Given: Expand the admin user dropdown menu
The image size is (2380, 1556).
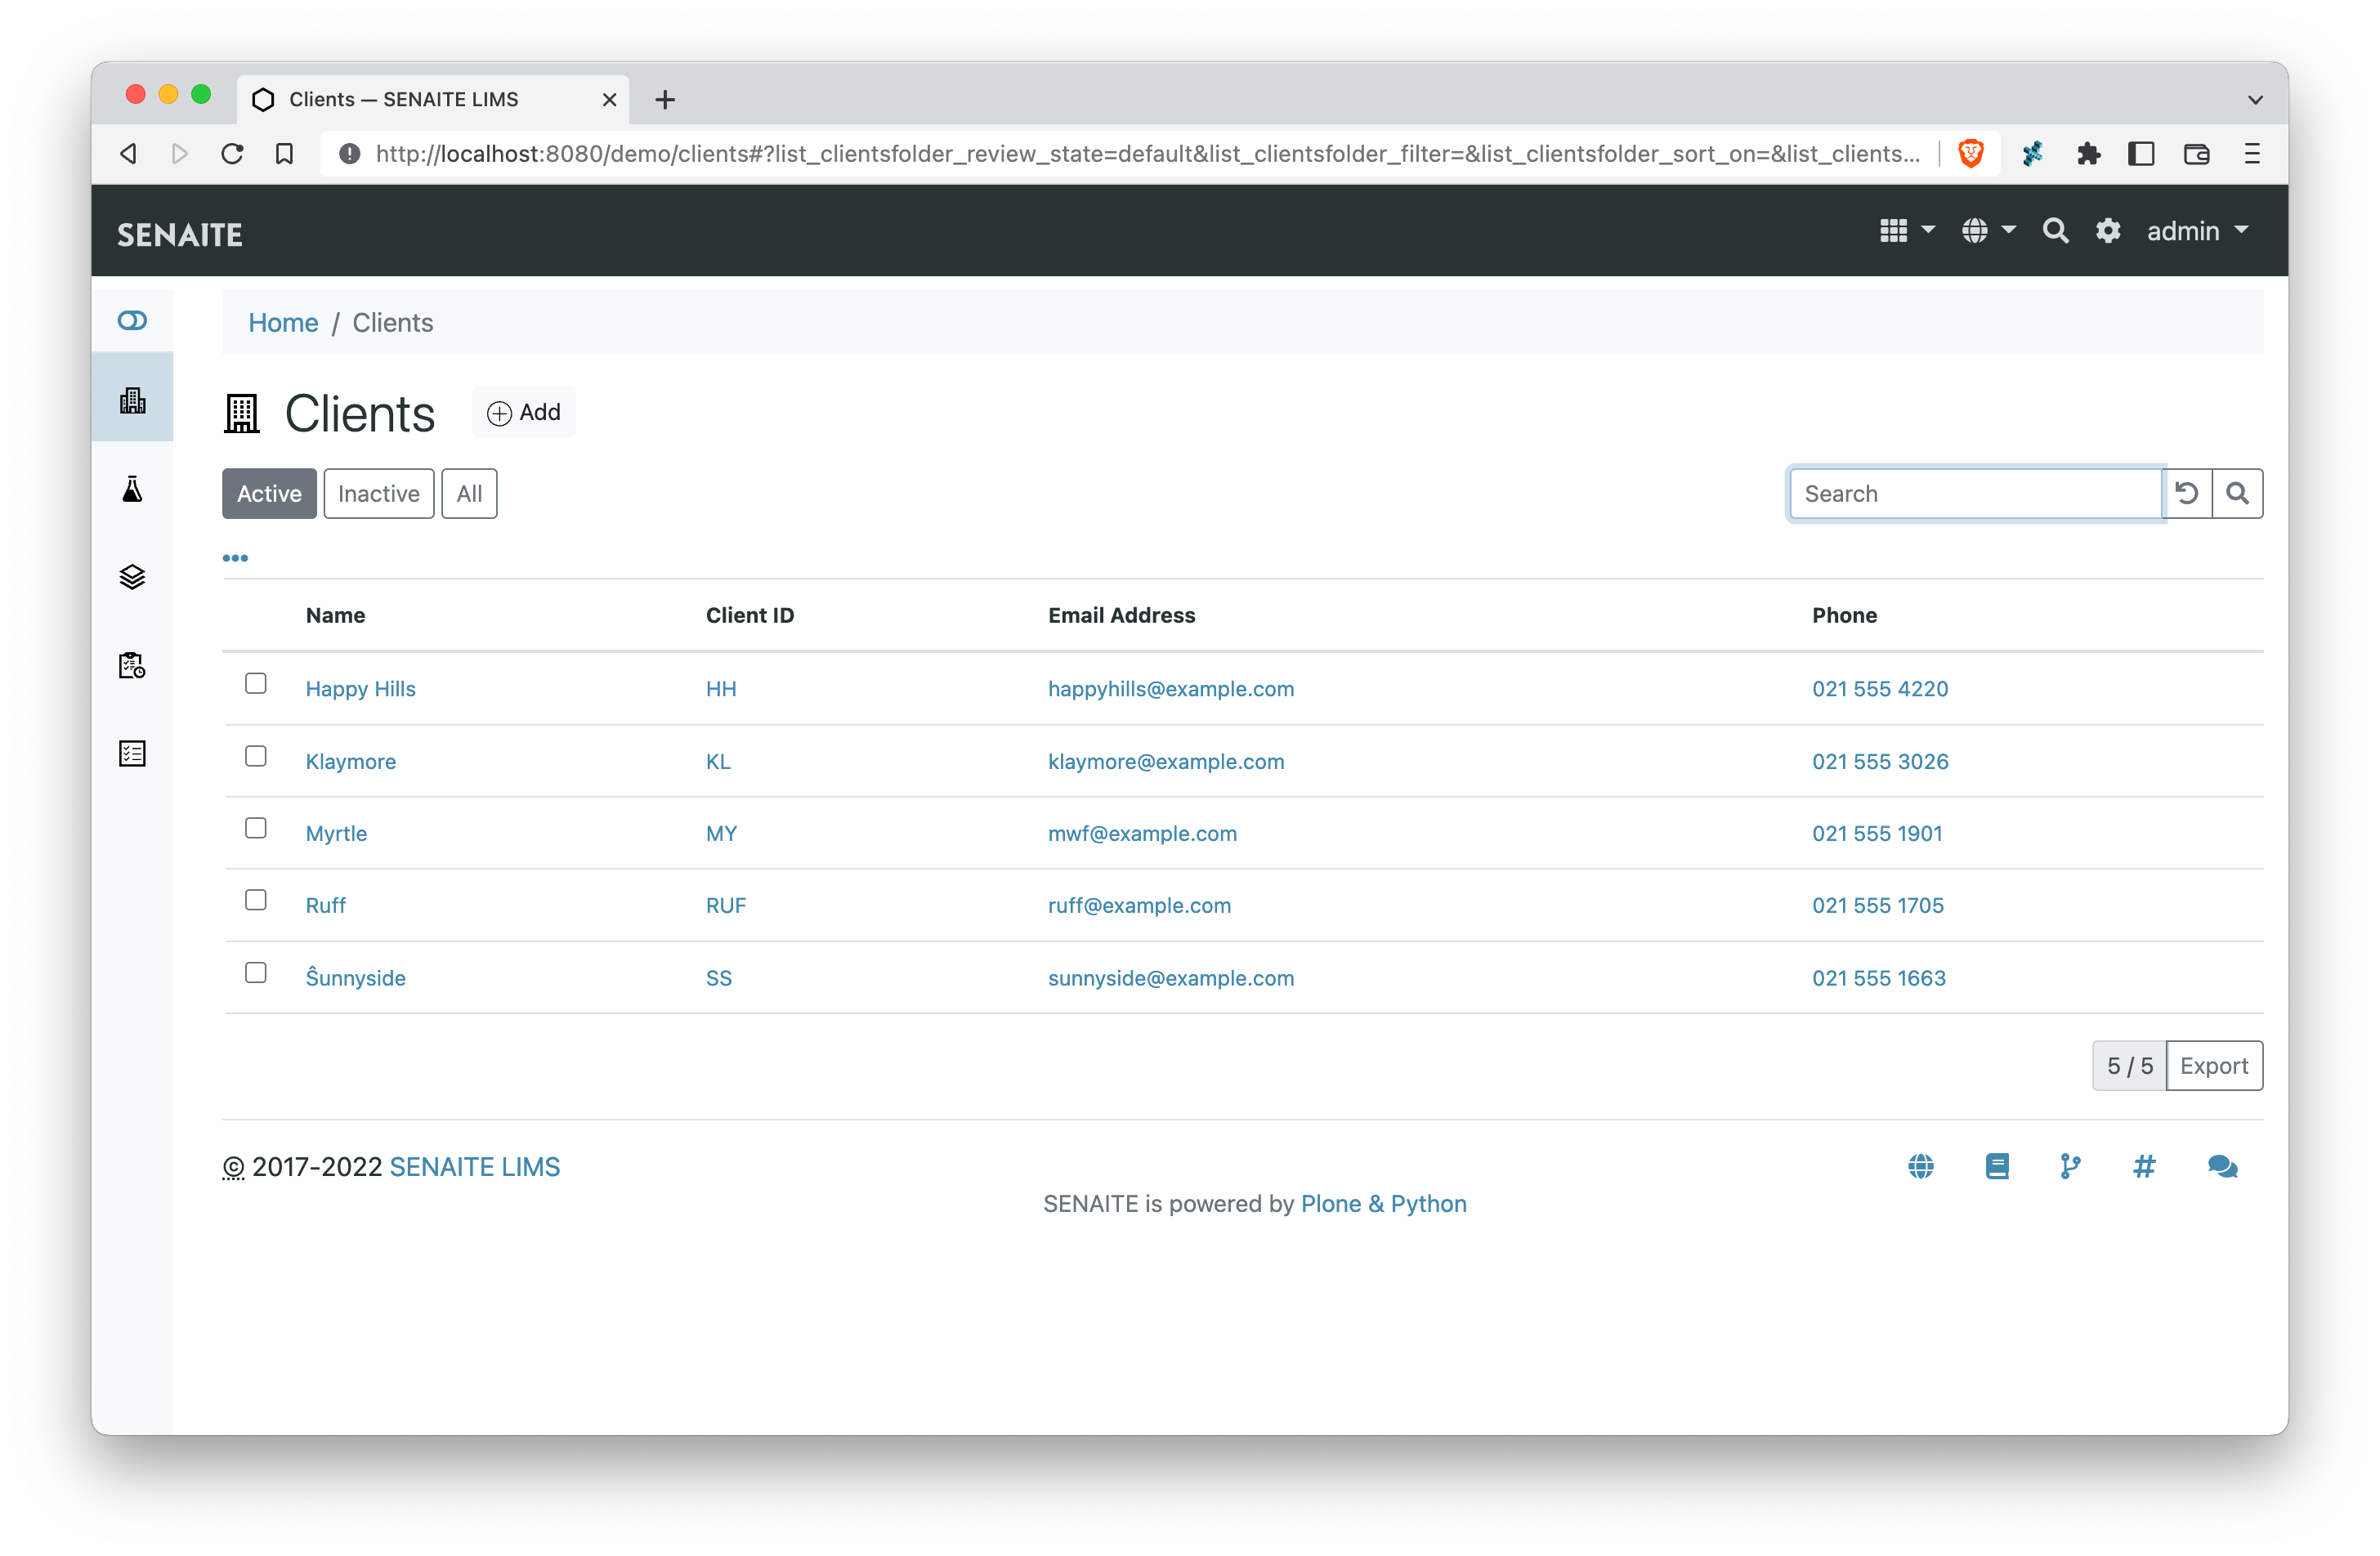Looking at the screenshot, I should pyautogui.click(x=2194, y=229).
